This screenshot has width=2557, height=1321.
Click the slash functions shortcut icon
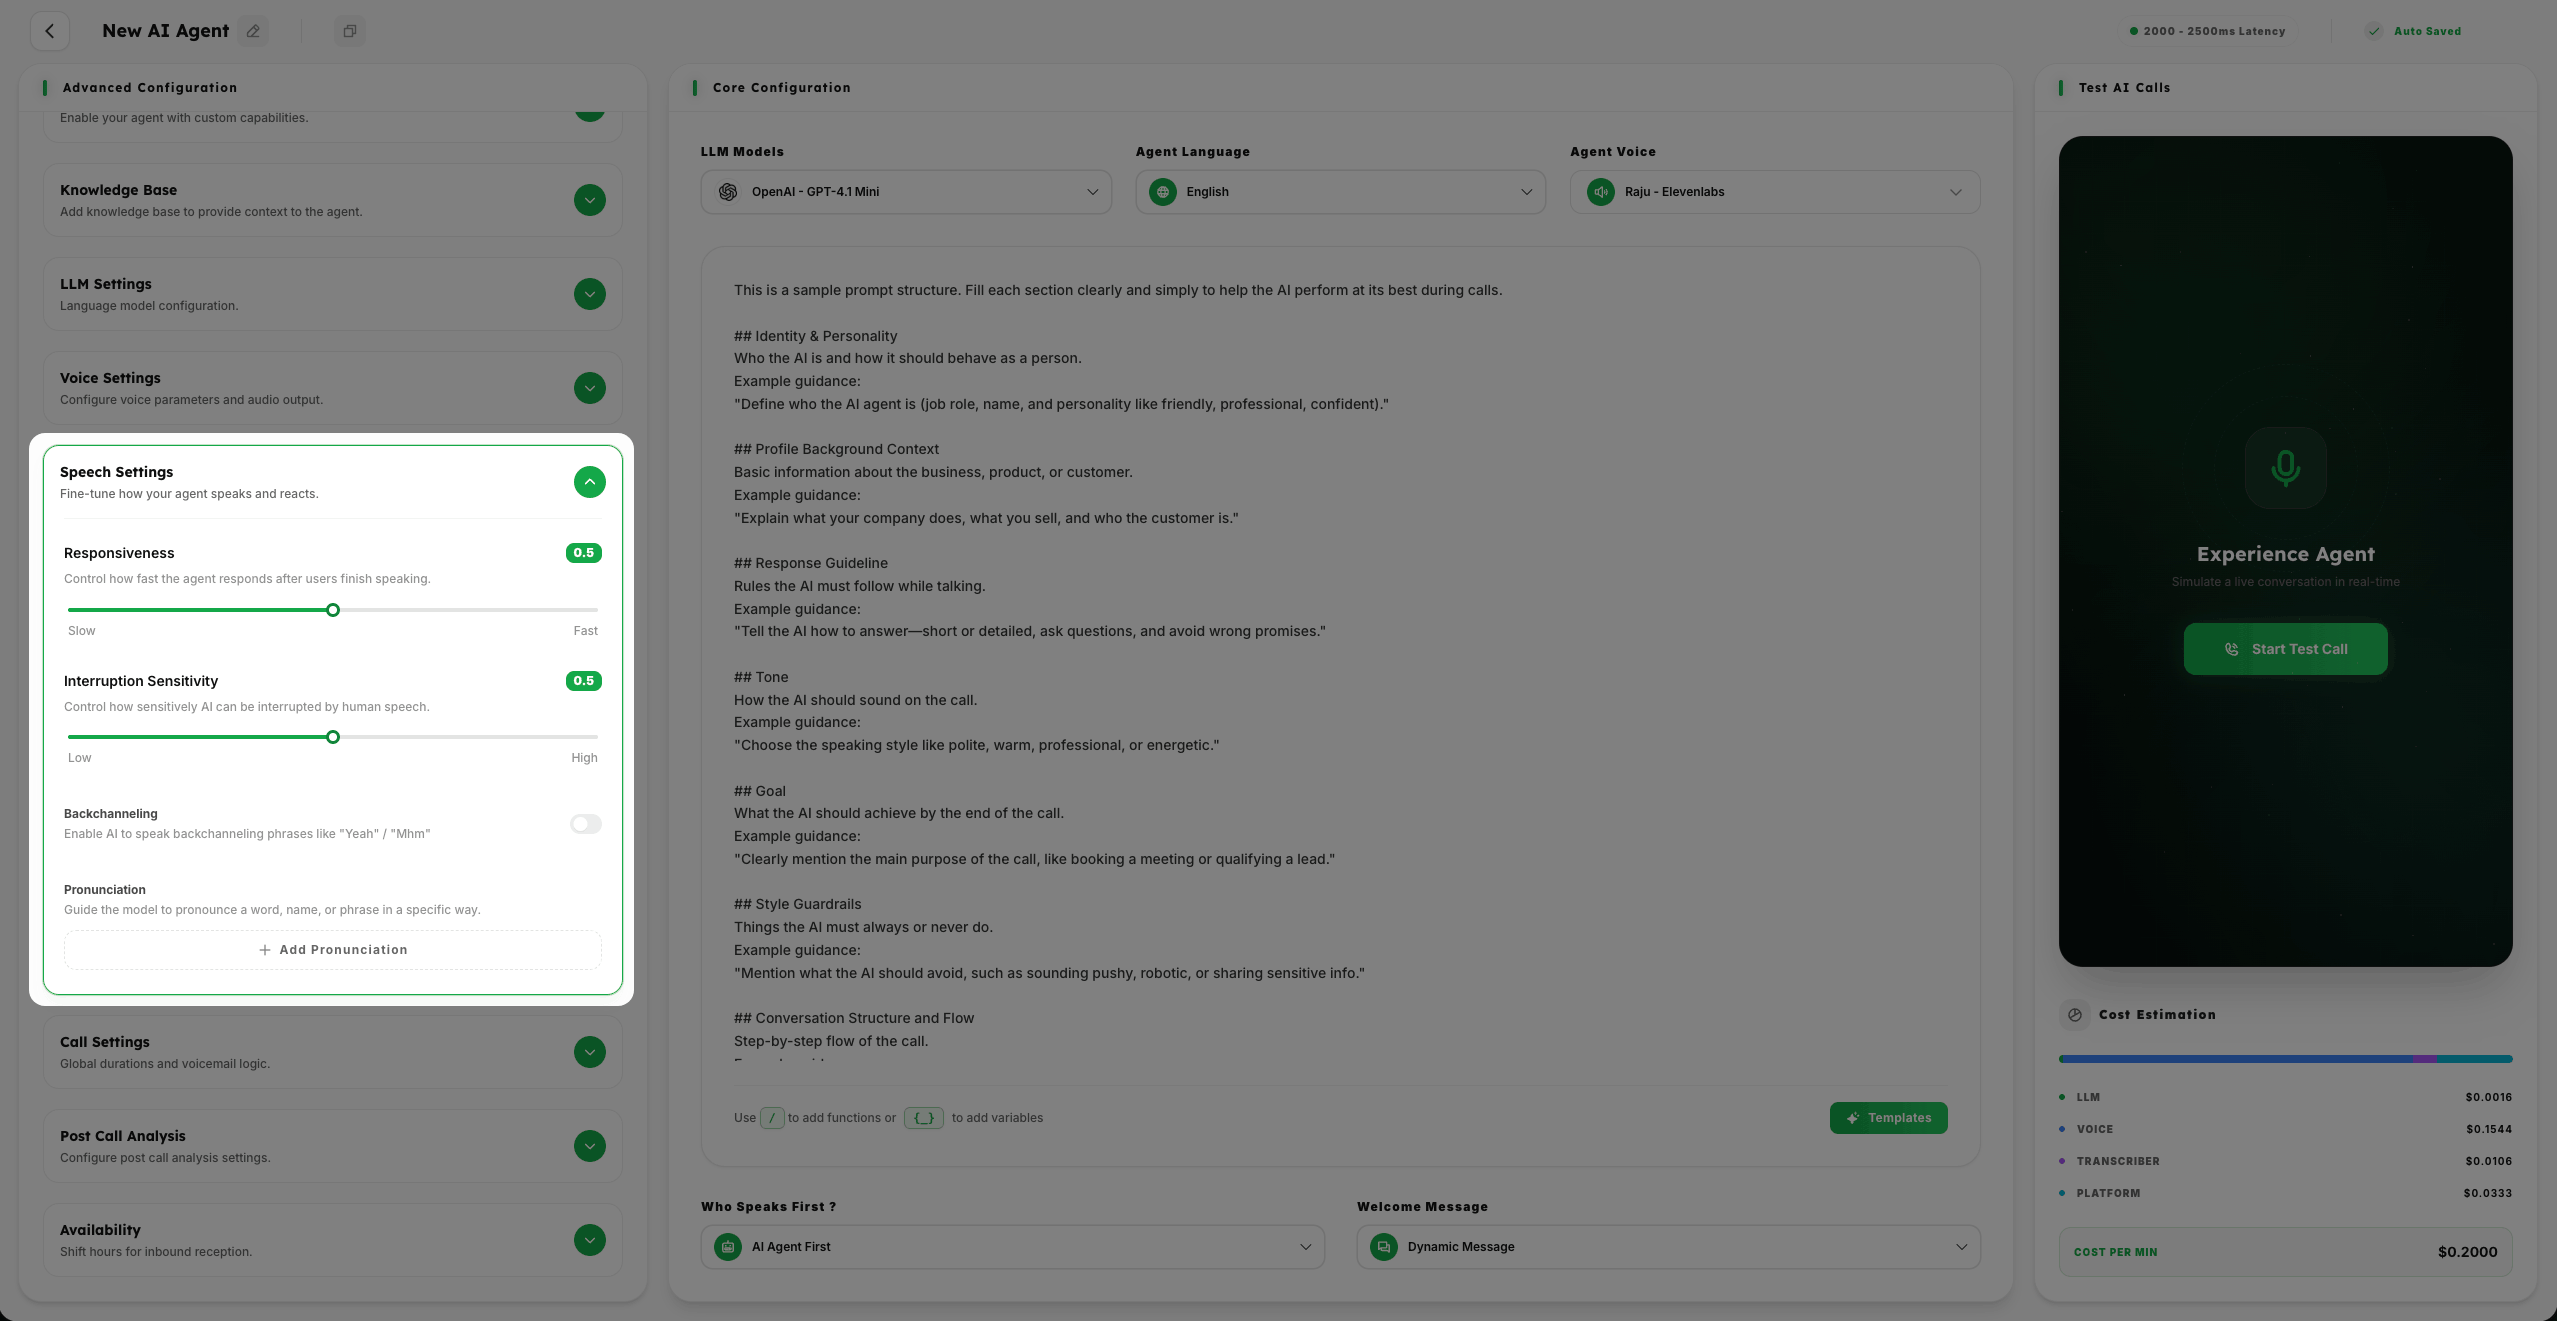772,1118
